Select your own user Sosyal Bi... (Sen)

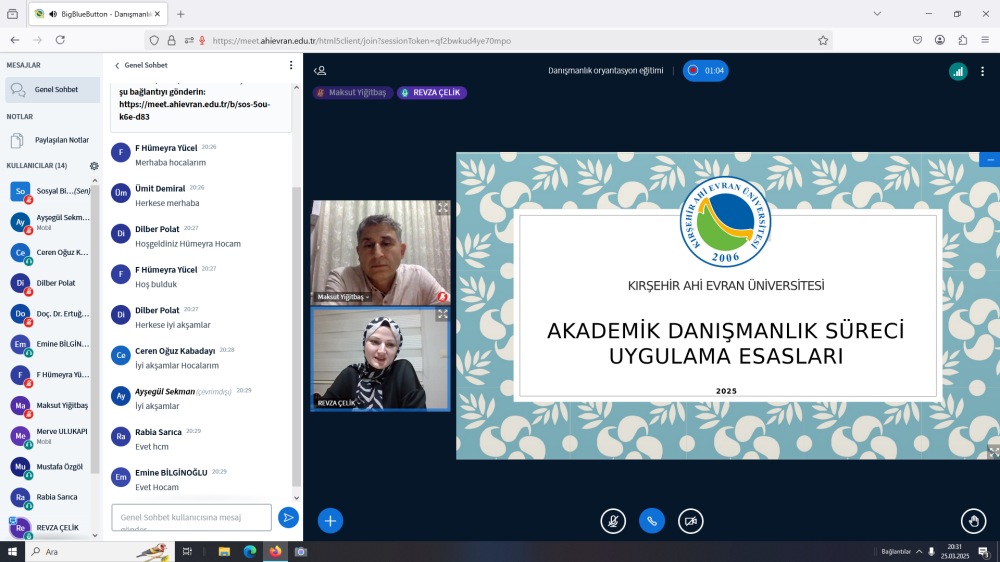pyautogui.click(x=50, y=191)
